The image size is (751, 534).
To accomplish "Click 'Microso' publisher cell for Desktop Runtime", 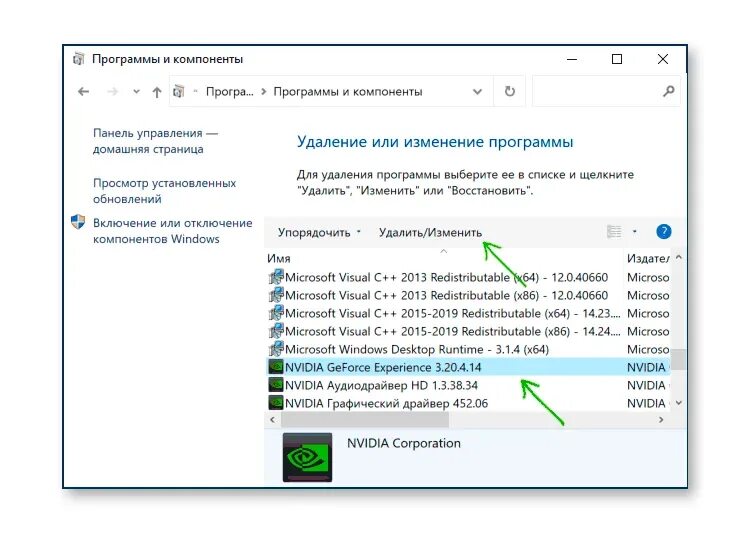I will [648, 349].
